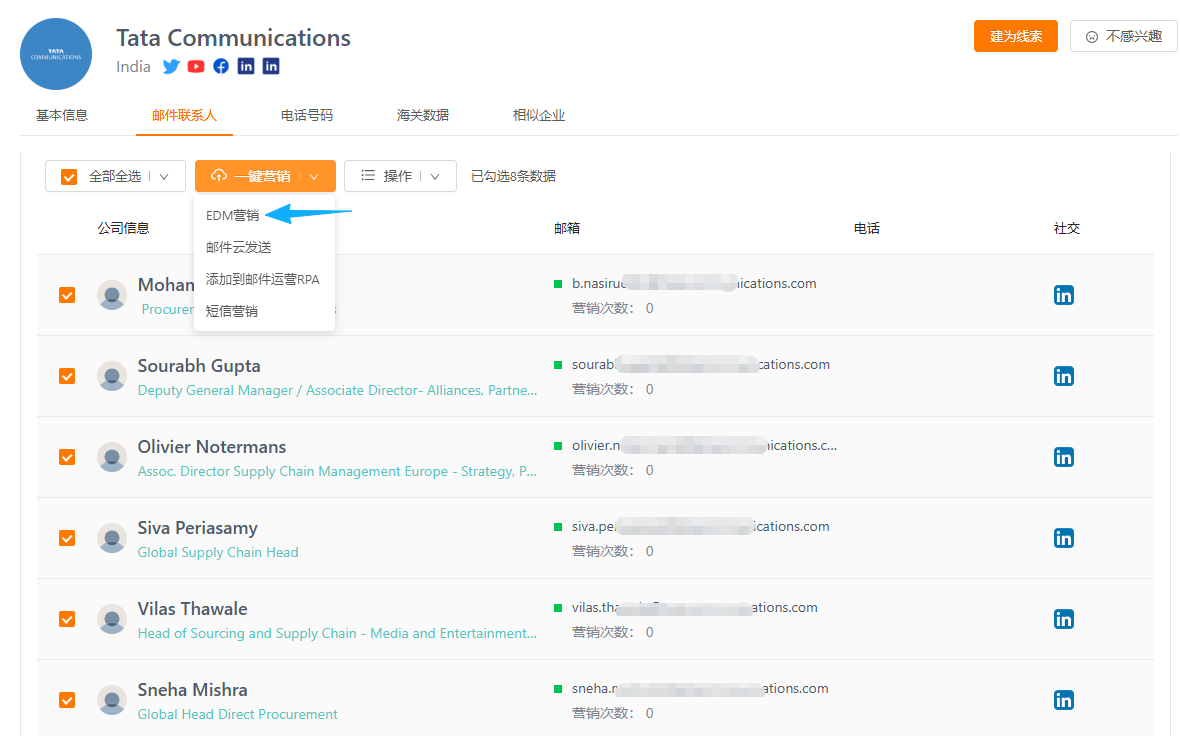Click Siva Periasamy's avatar icon
This screenshot has width=1180, height=736.
point(112,538)
